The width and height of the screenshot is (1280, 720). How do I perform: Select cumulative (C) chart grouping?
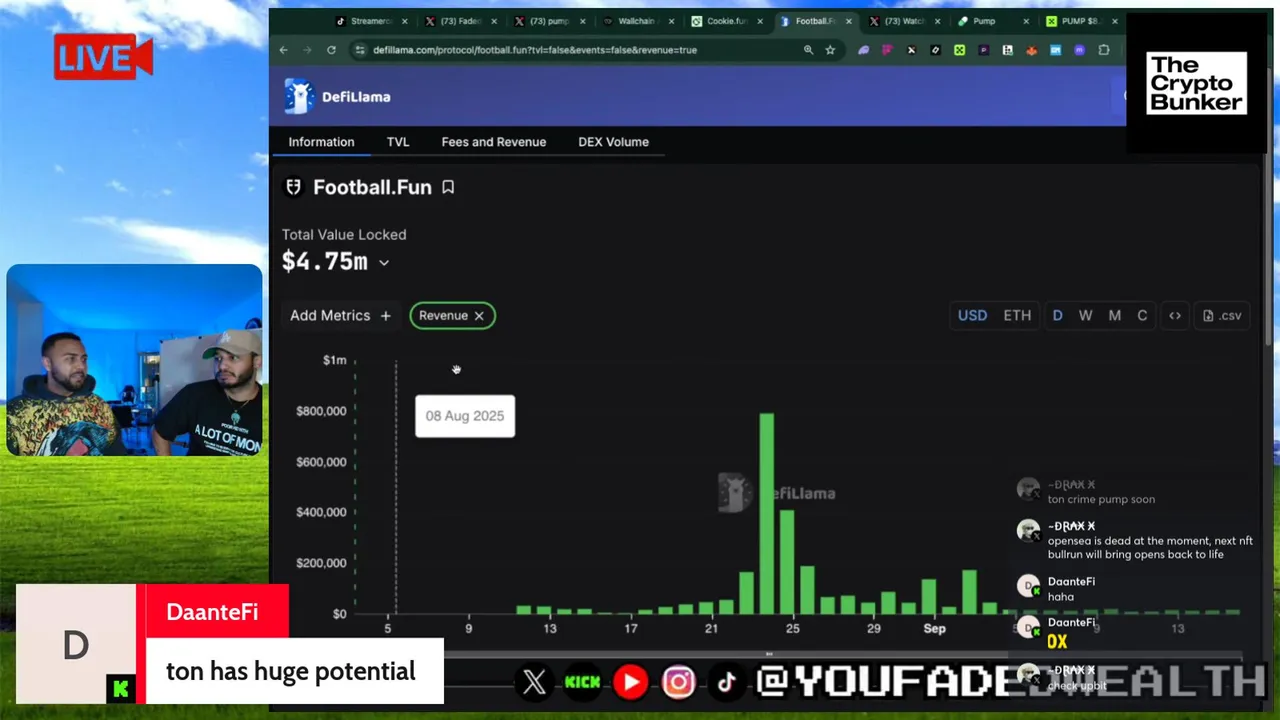click(1142, 315)
